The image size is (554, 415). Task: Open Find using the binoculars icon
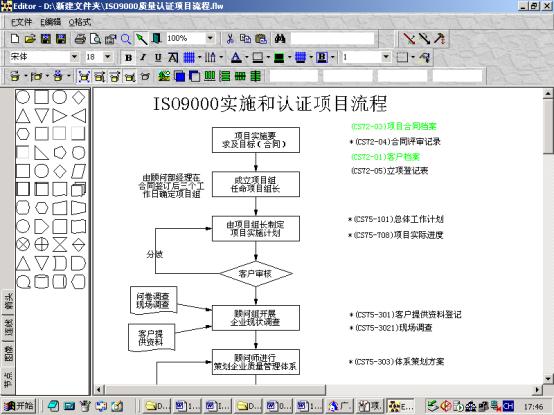(279, 38)
